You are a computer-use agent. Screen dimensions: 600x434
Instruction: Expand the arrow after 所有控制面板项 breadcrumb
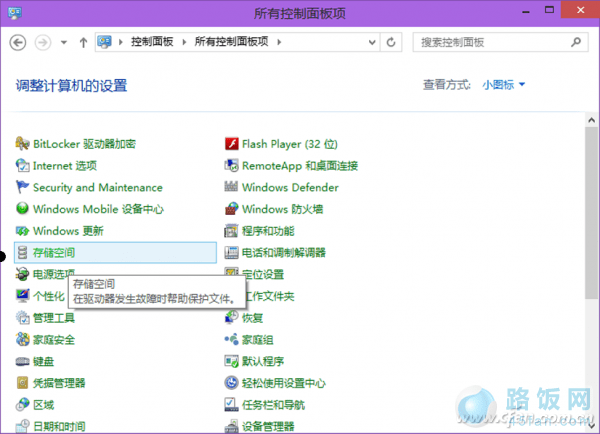(279, 42)
